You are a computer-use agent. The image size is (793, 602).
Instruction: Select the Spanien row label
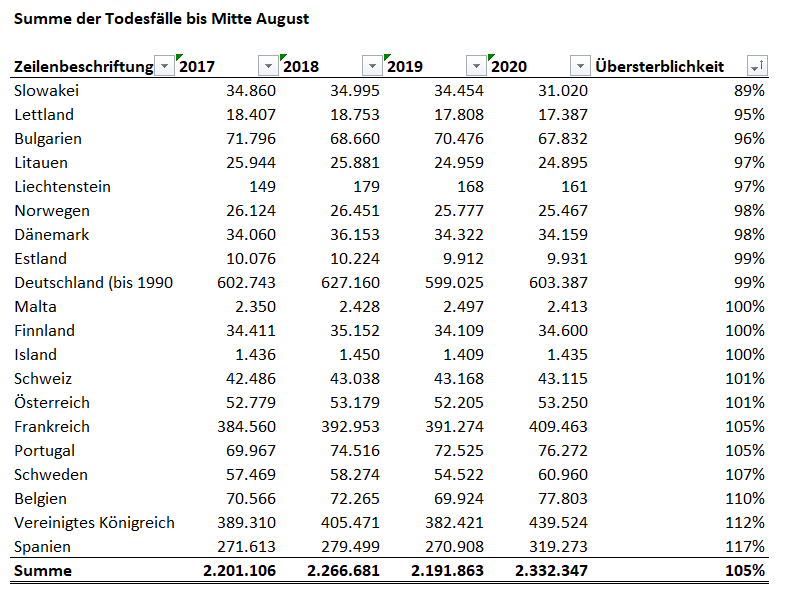point(42,547)
